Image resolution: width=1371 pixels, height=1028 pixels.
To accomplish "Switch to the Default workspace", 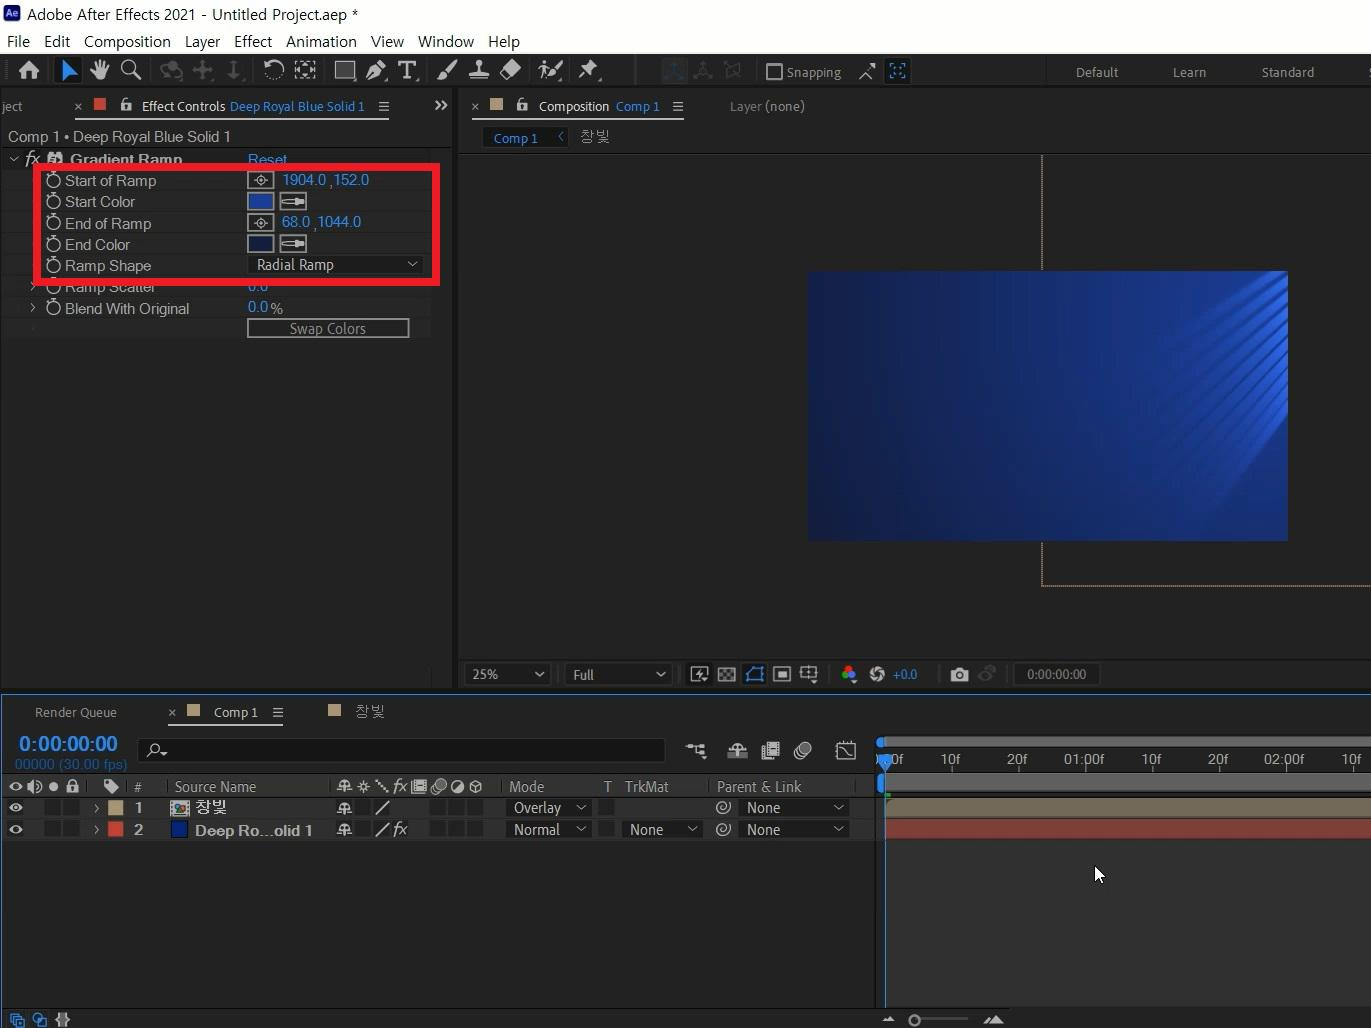I will [1097, 72].
